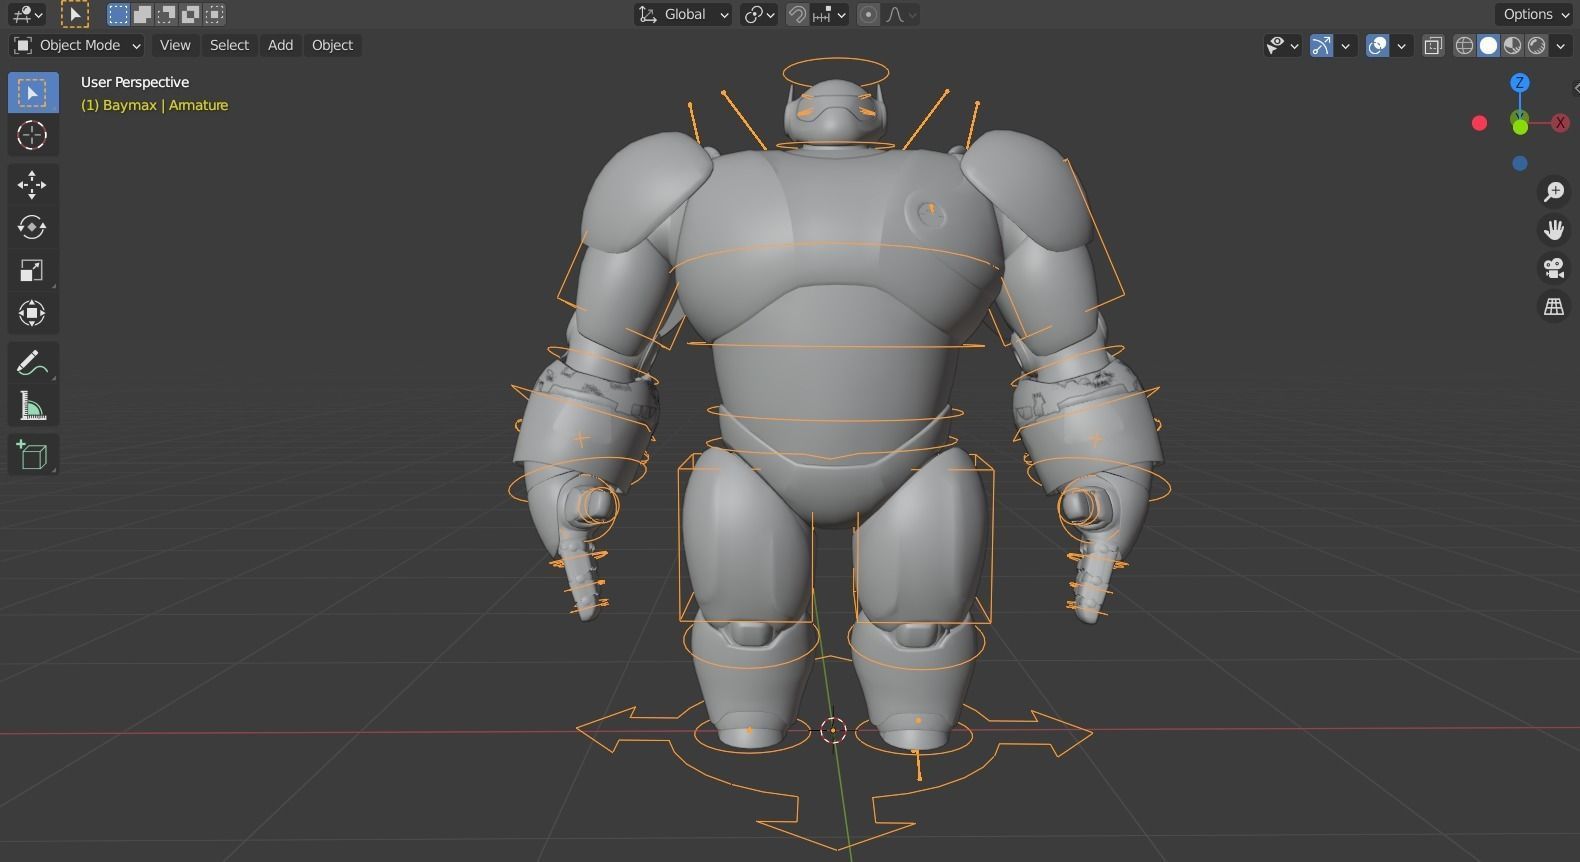The height and width of the screenshot is (862, 1580).
Task: Open the Select menu
Action: (x=229, y=45)
